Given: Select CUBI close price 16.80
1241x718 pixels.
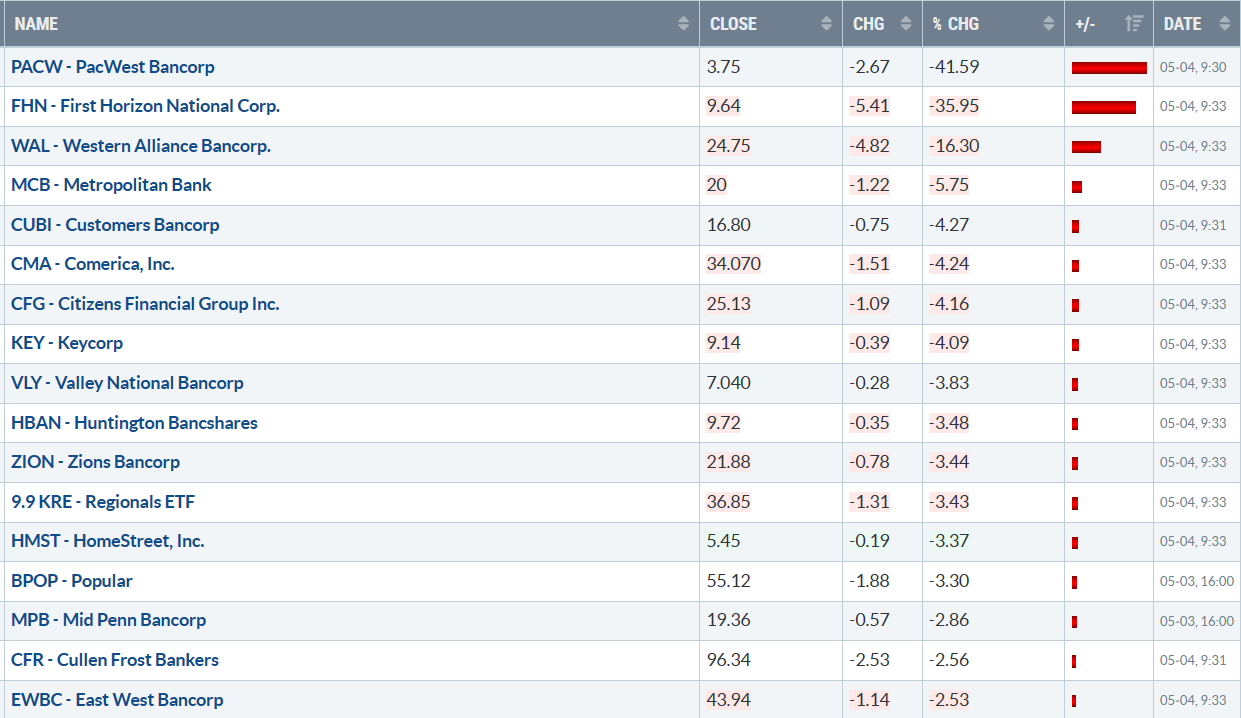Looking at the screenshot, I should [729, 225].
